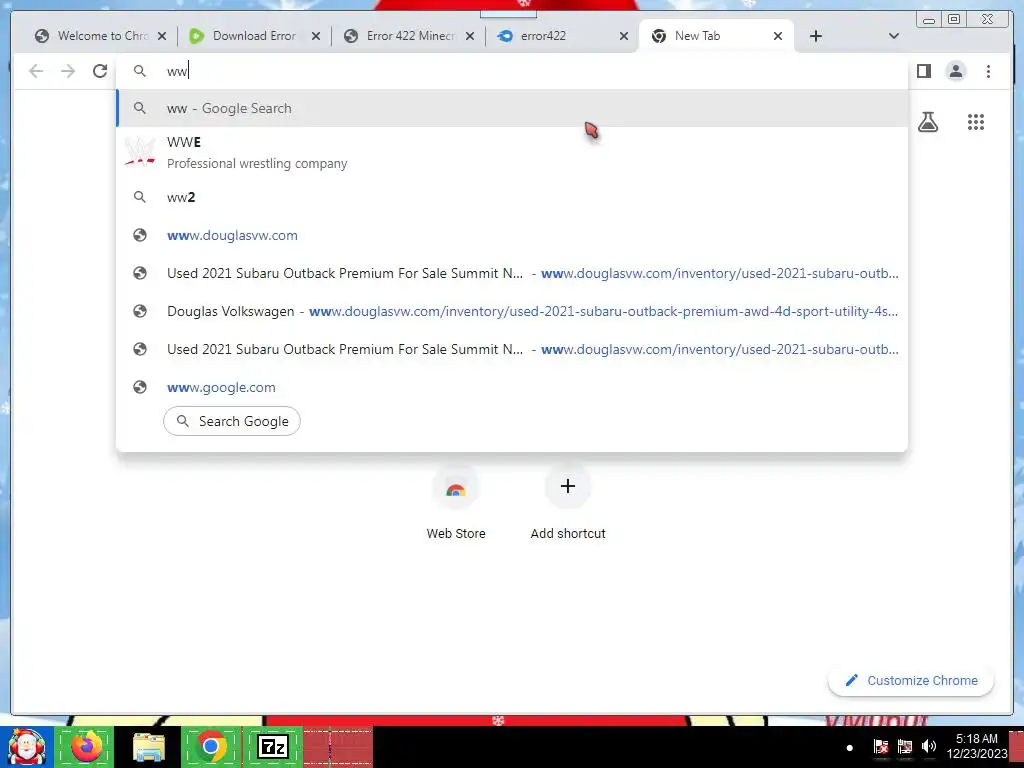The image size is (1024, 768).
Task: Click the volume speaker tray icon
Action: point(929,746)
